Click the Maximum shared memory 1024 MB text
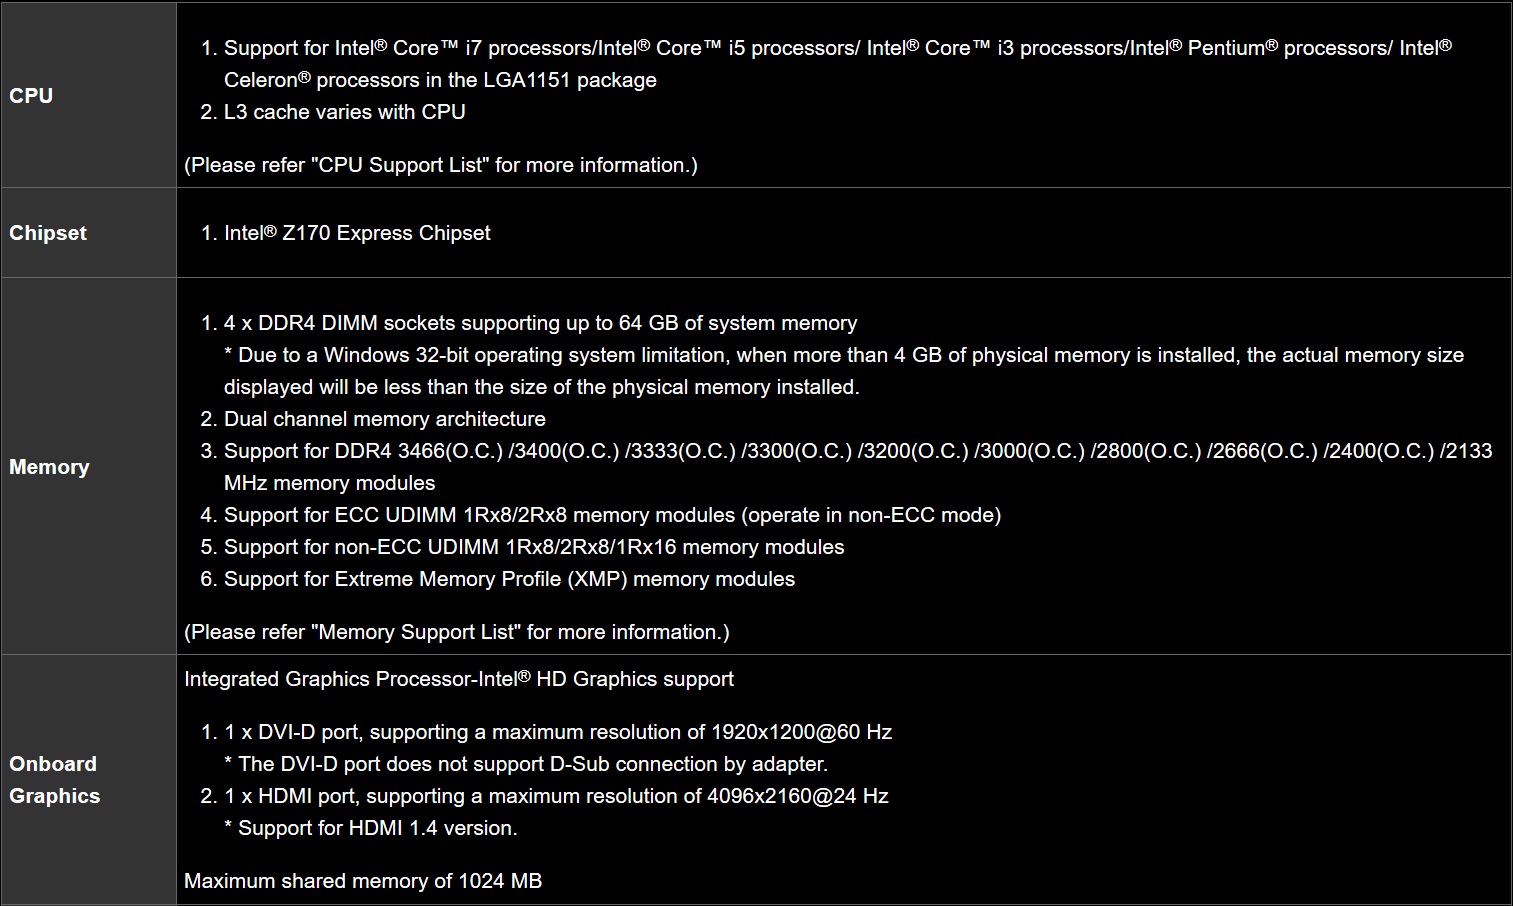Image resolution: width=1513 pixels, height=906 pixels. pyautogui.click(x=363, y=881)
